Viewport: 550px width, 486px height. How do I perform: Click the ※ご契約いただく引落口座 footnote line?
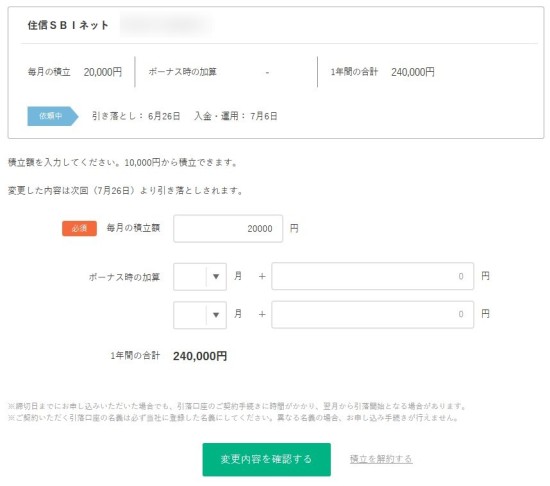(x=233, y=418)
